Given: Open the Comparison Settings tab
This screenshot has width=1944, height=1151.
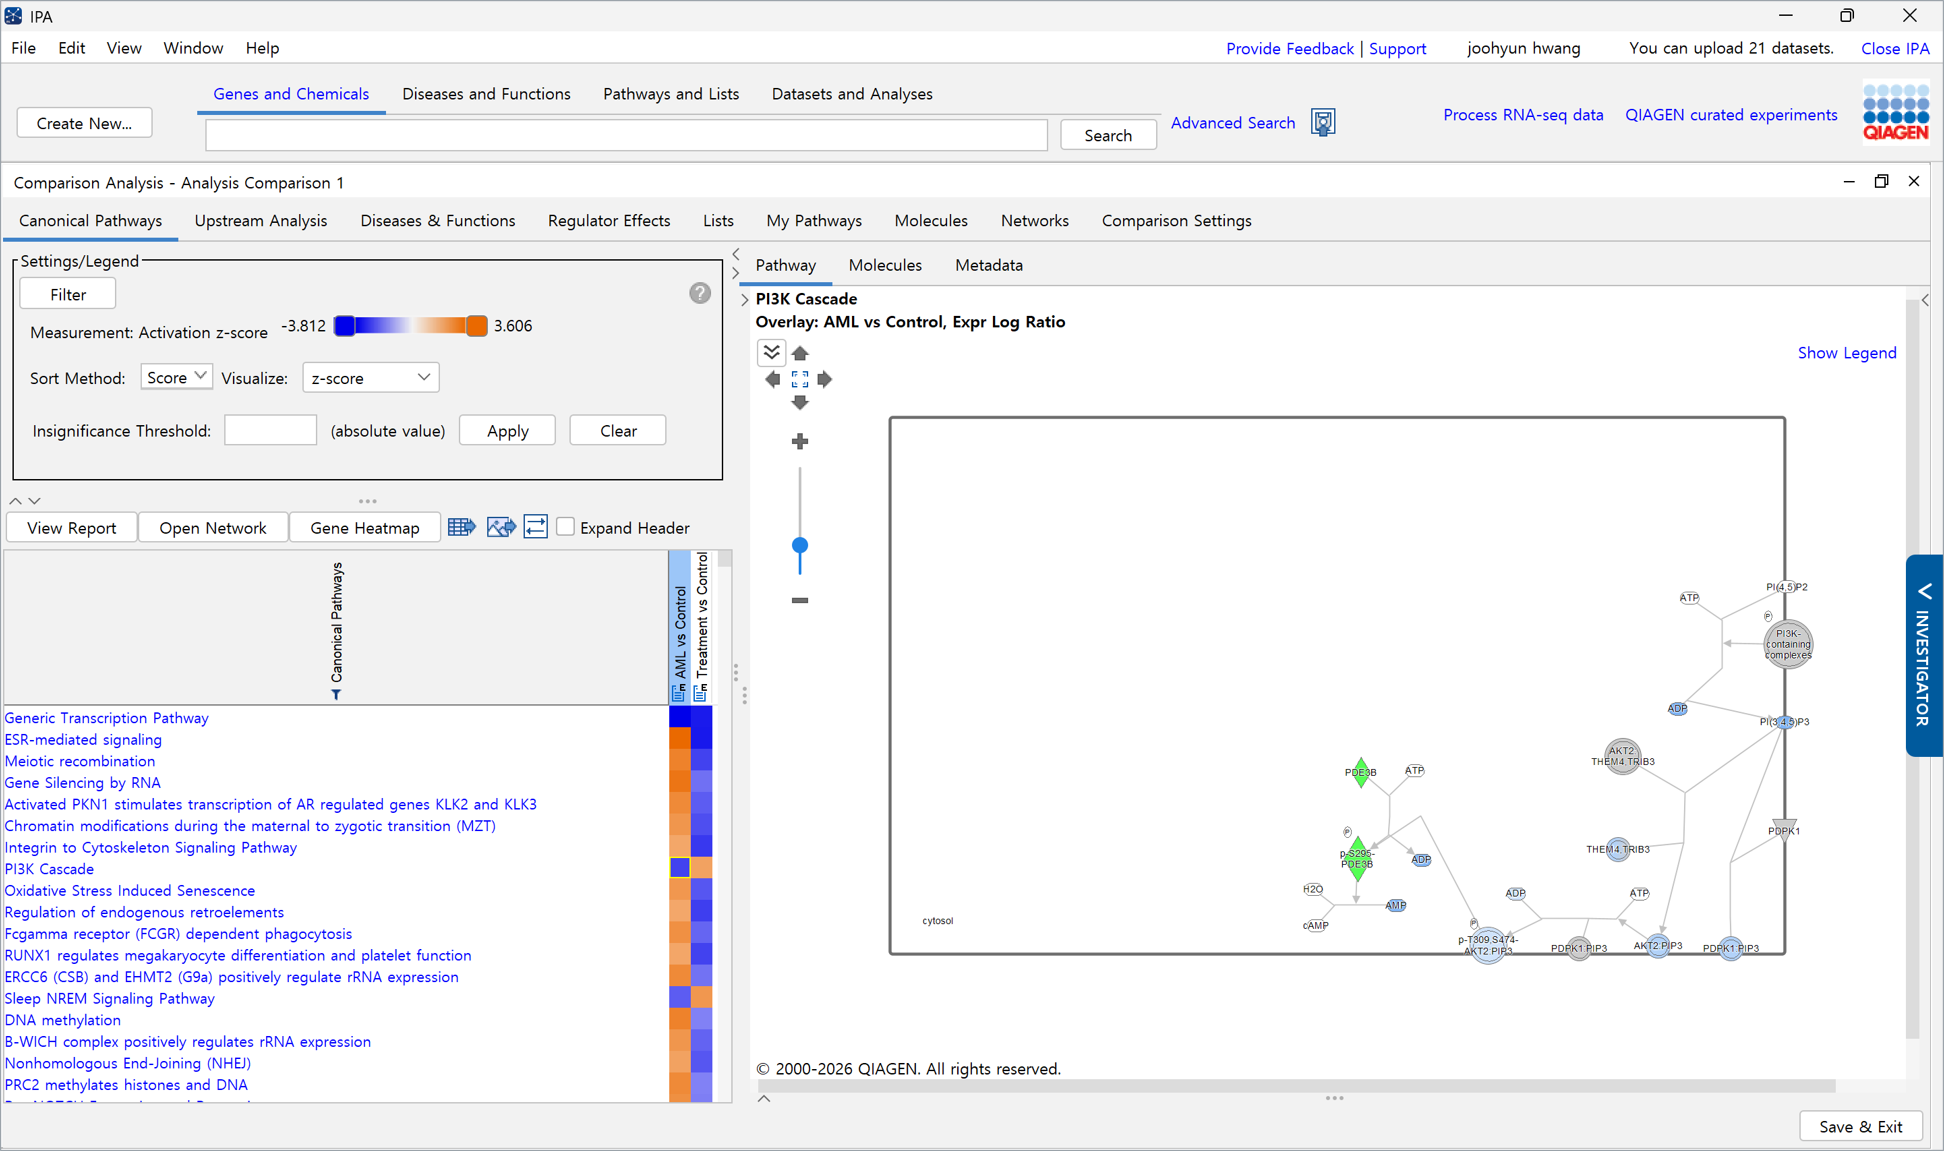Looking at the screenshot, I should [x=1176, y=221].
